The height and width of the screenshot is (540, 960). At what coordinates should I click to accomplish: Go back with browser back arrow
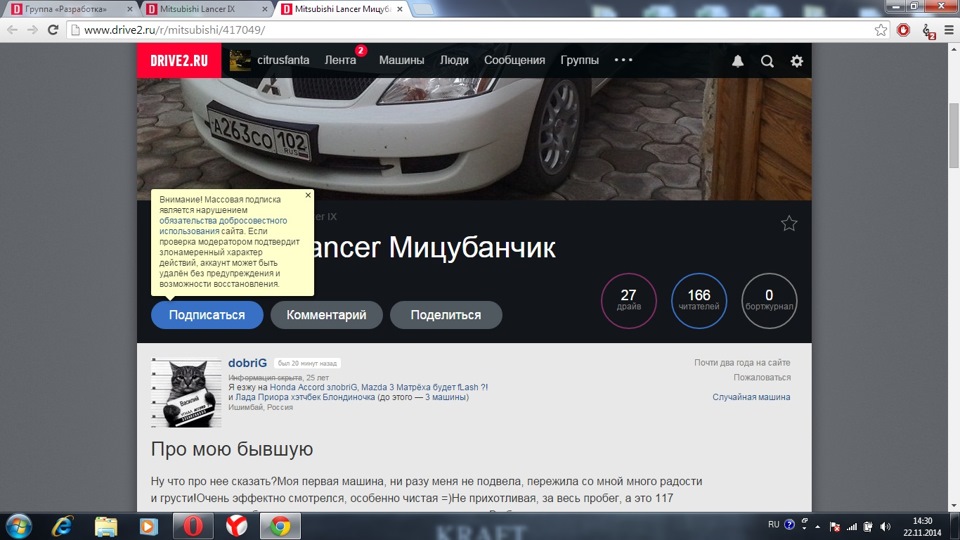coord(12,29)
